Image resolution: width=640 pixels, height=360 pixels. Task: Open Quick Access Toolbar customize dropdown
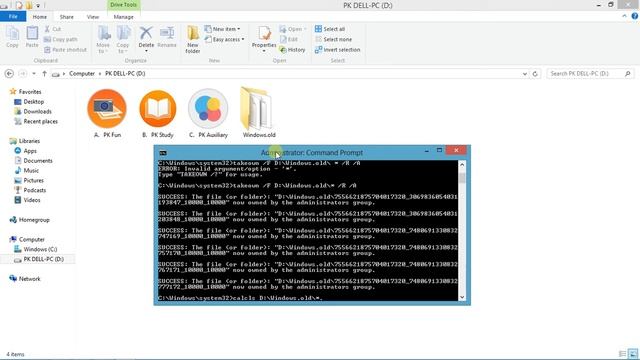pyautogui.click(x=38, y=5)
